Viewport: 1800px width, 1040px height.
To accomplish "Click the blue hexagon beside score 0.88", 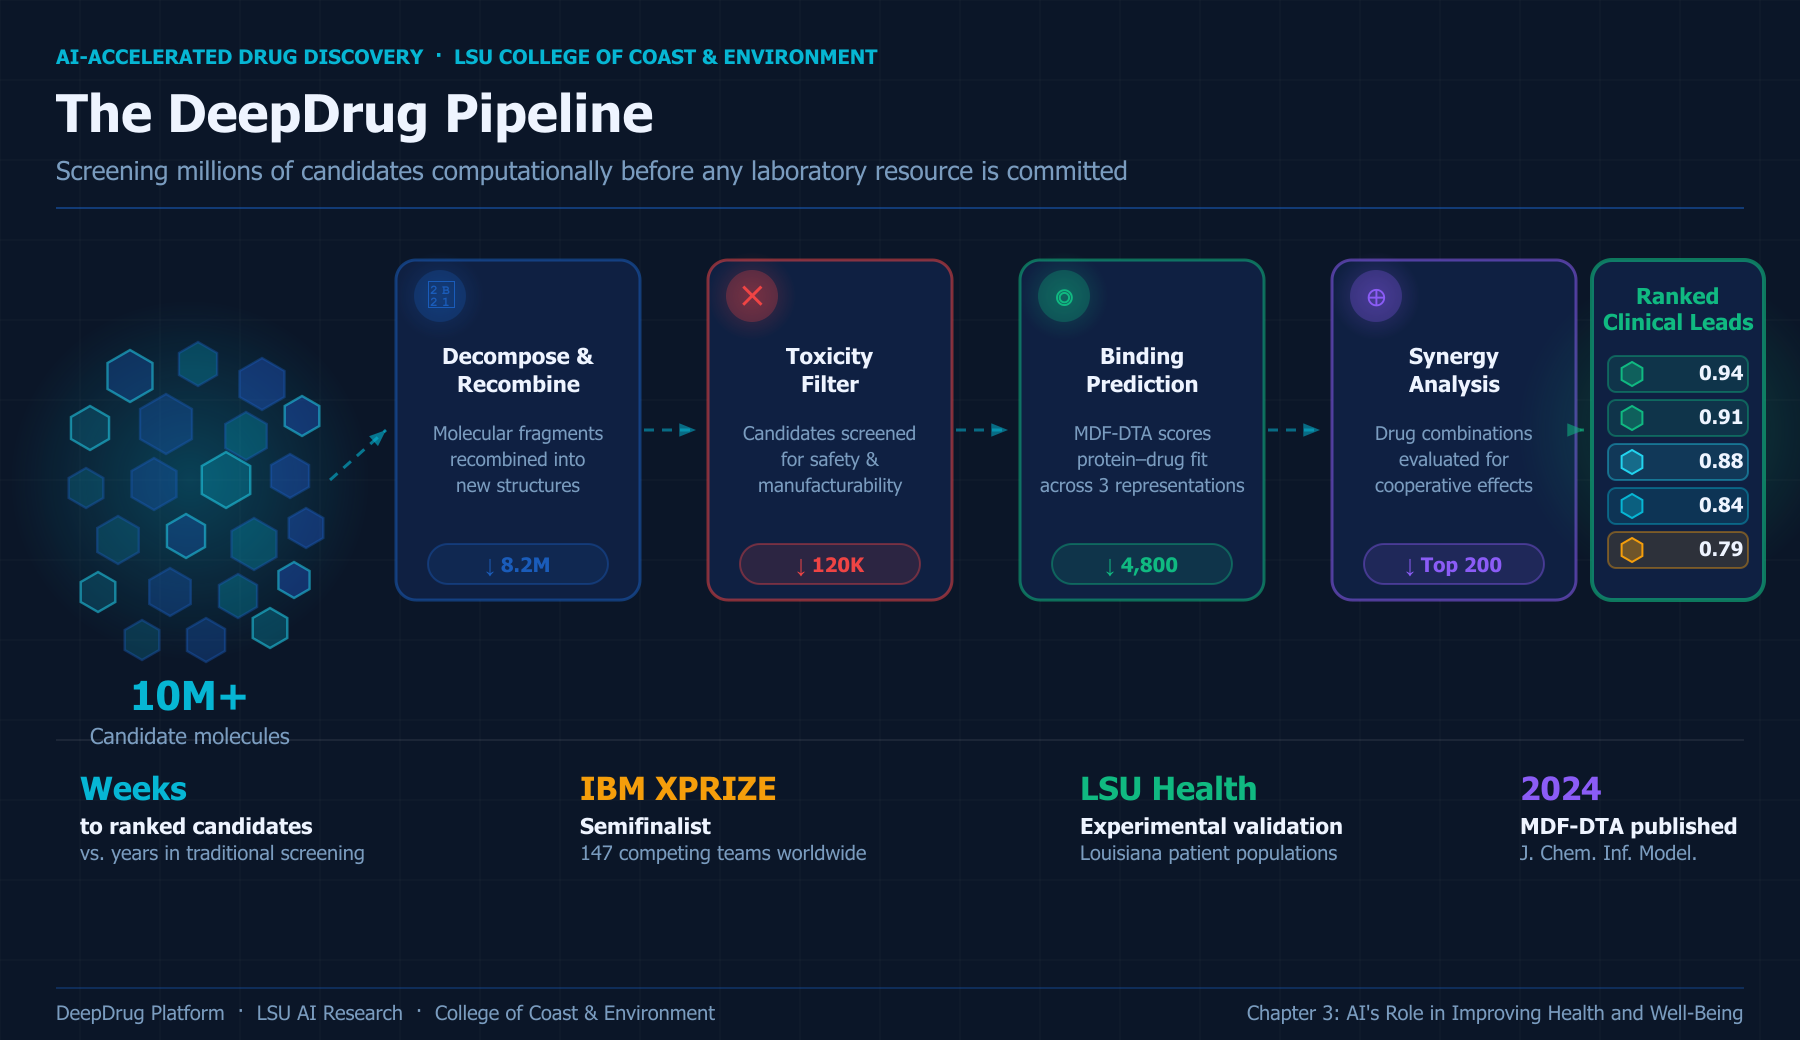I will tap(1632, 461).
